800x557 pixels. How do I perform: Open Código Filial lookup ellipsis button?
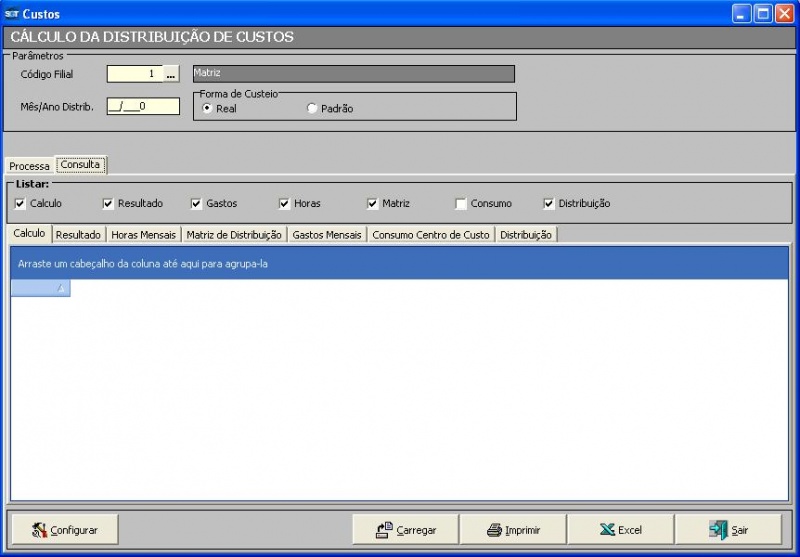(x=171, y=74)
